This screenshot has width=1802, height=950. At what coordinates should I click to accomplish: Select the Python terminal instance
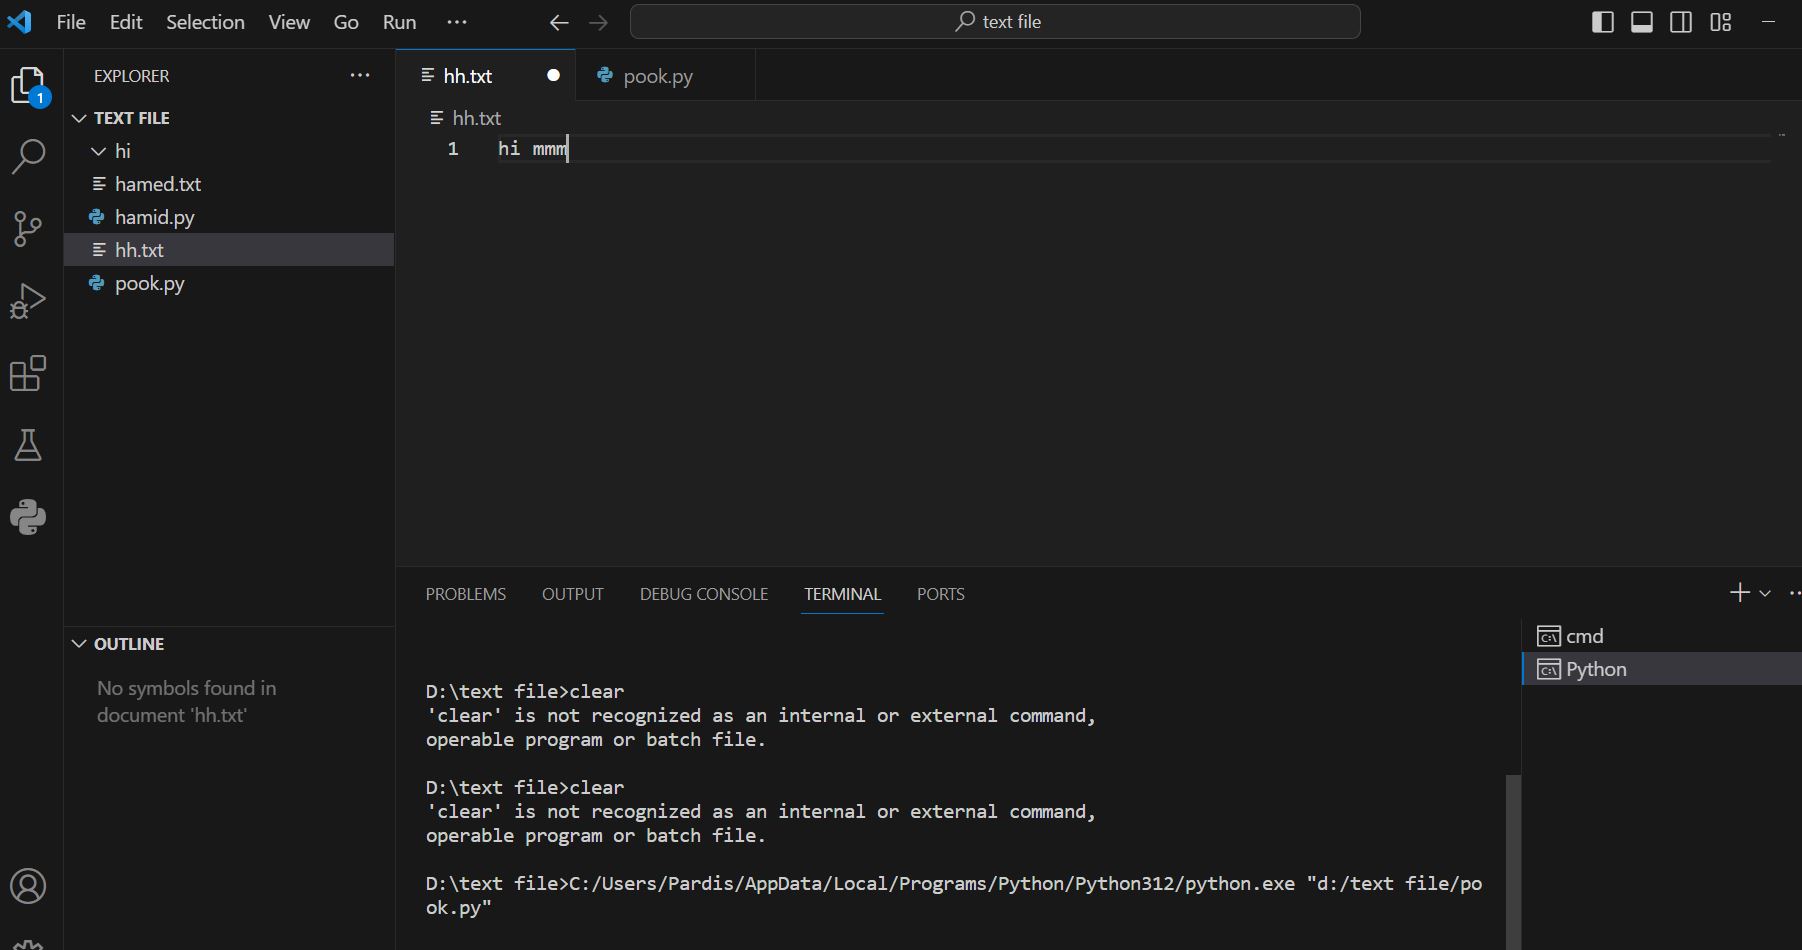pyautogui.click(x=1661, y=669)
